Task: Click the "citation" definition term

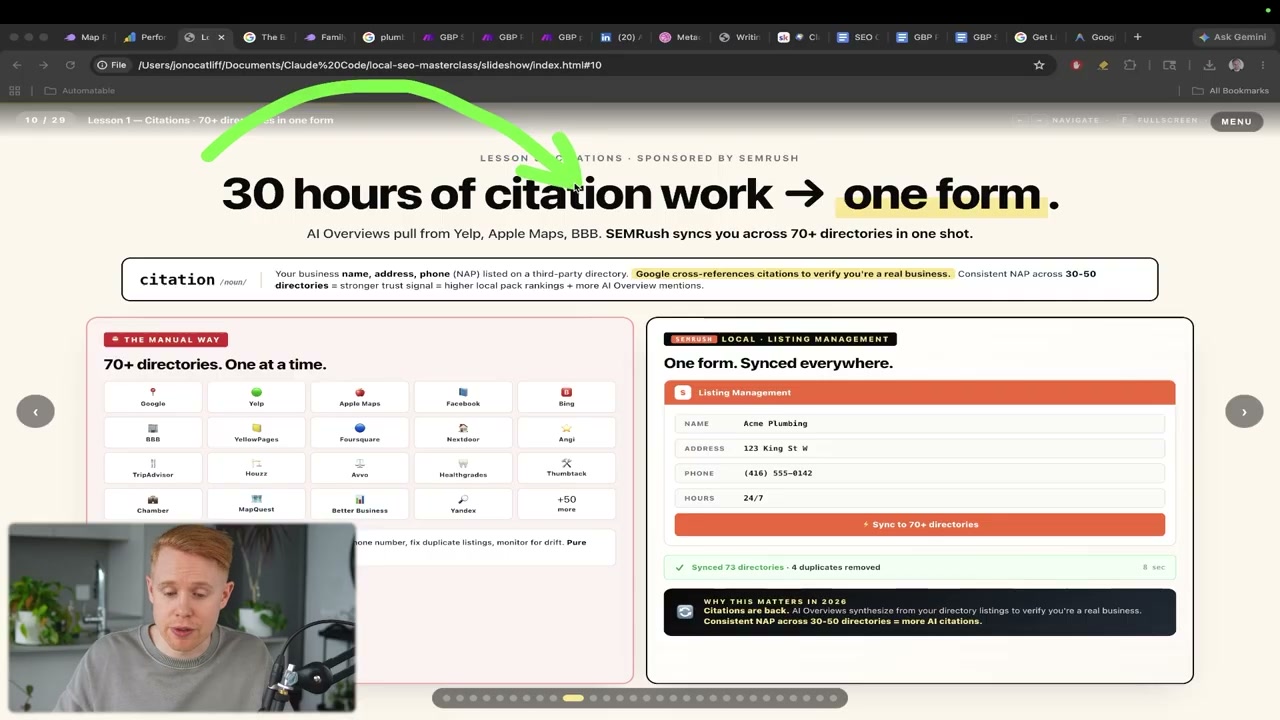Action: click(177, 279)
